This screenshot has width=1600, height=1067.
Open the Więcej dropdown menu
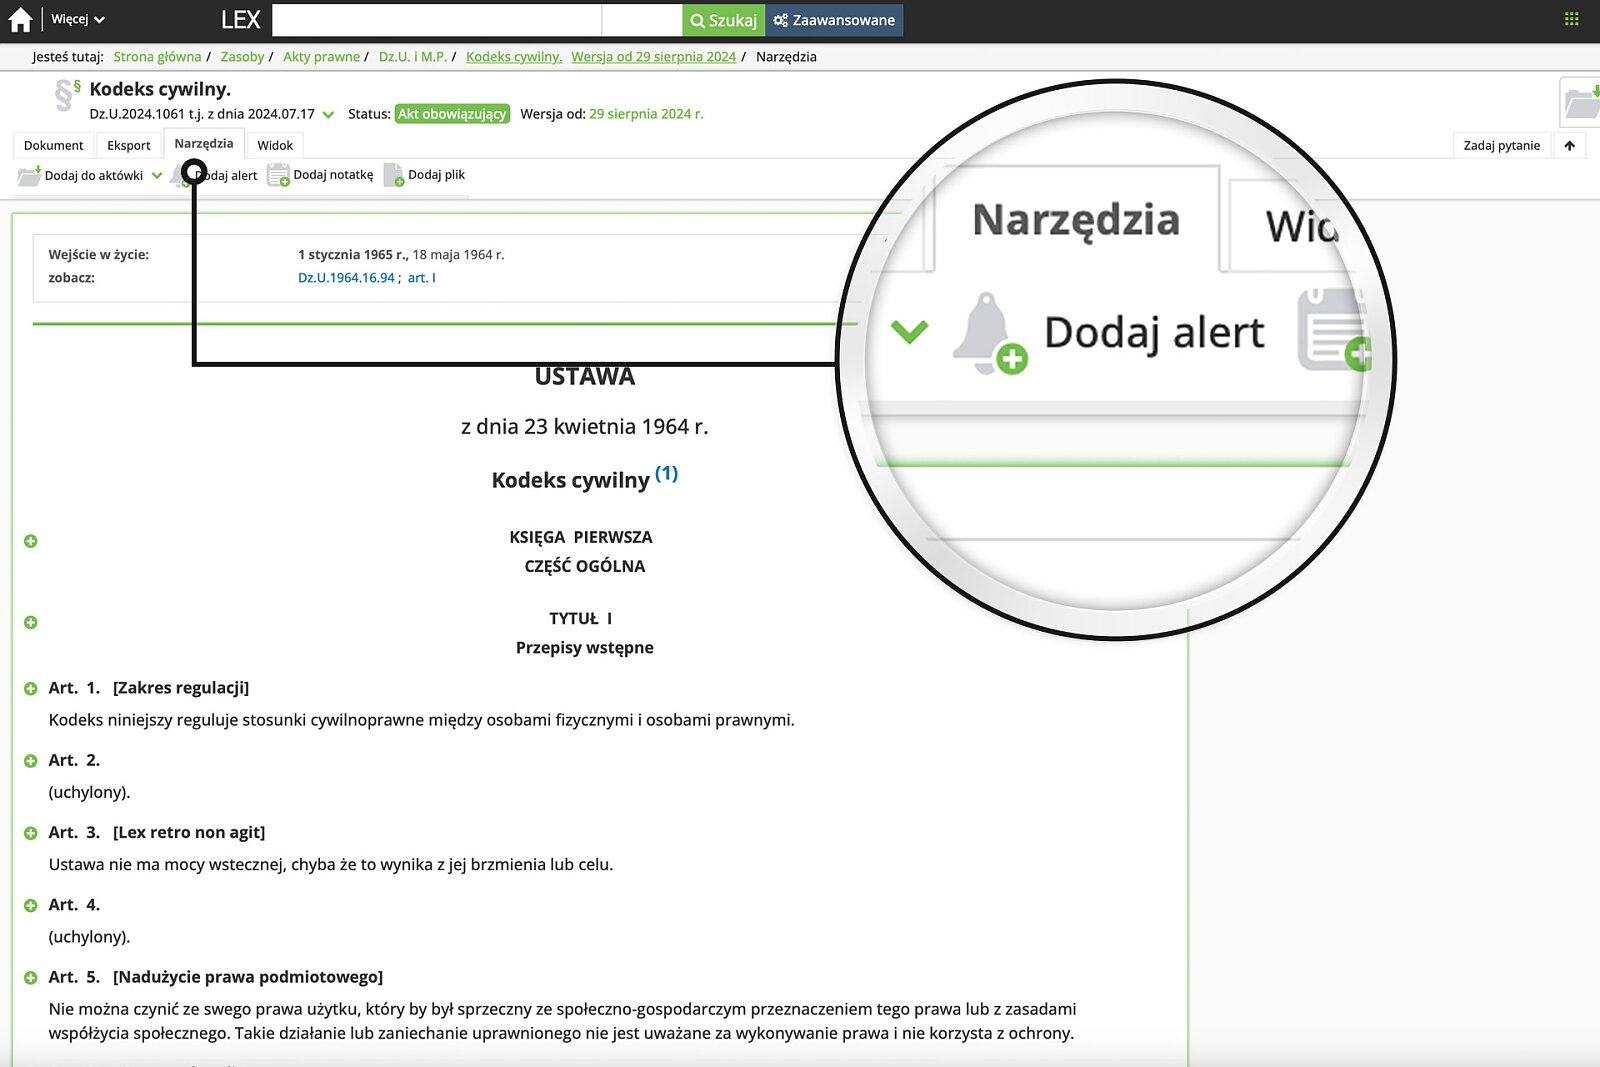pyautogui.click(x=70, y=18)
